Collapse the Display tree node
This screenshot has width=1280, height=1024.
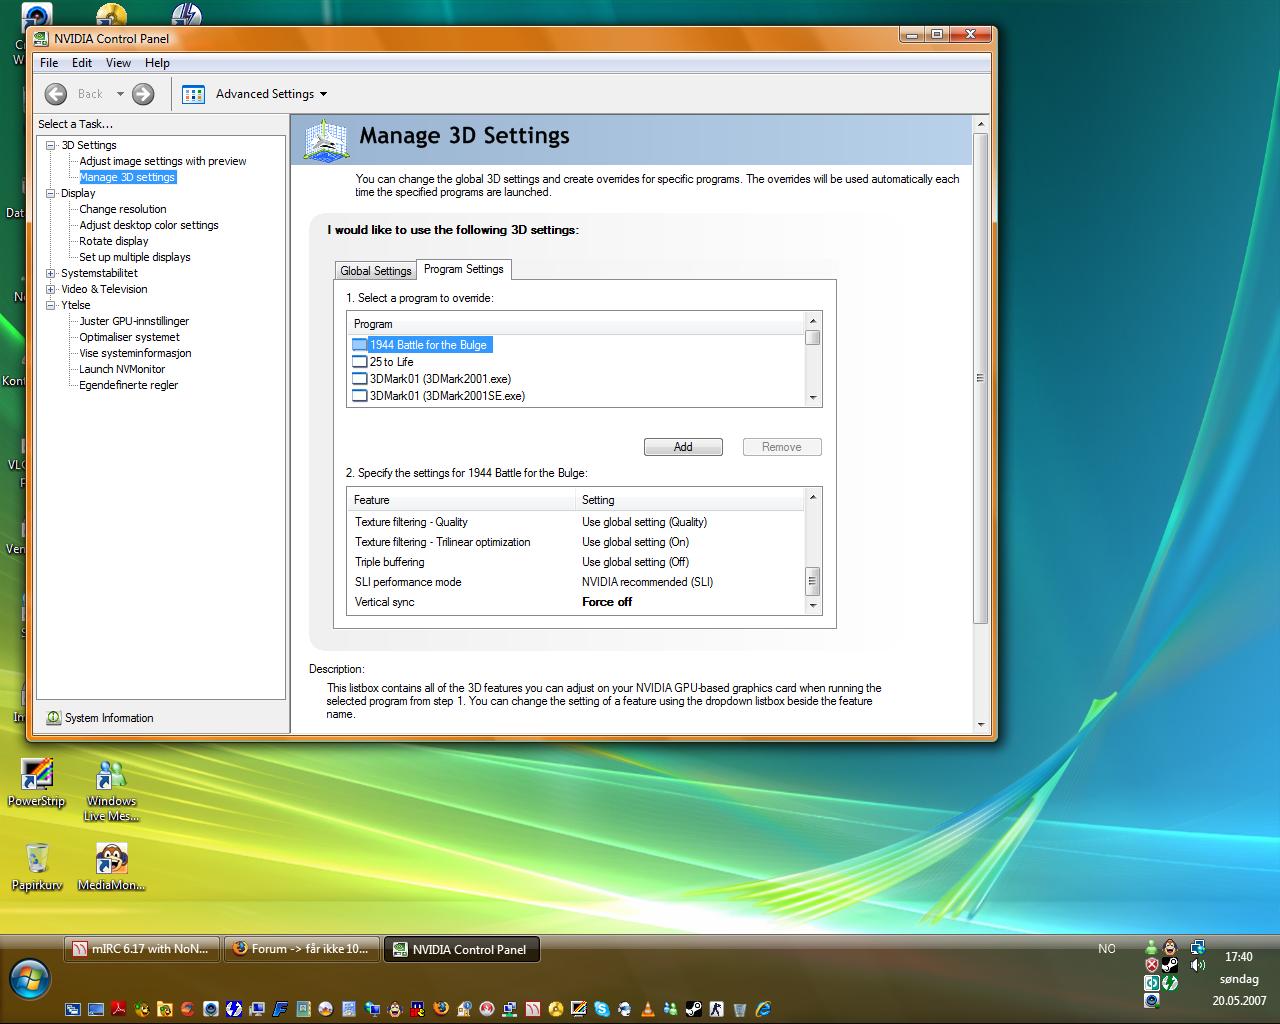(51, 193)
